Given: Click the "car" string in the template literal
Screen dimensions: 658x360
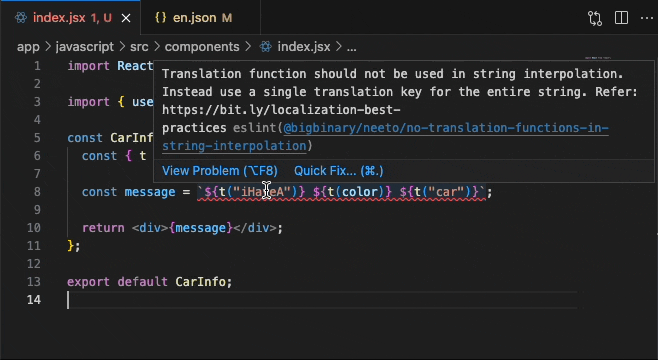Looking at the screenshot, I should point(446,192).
